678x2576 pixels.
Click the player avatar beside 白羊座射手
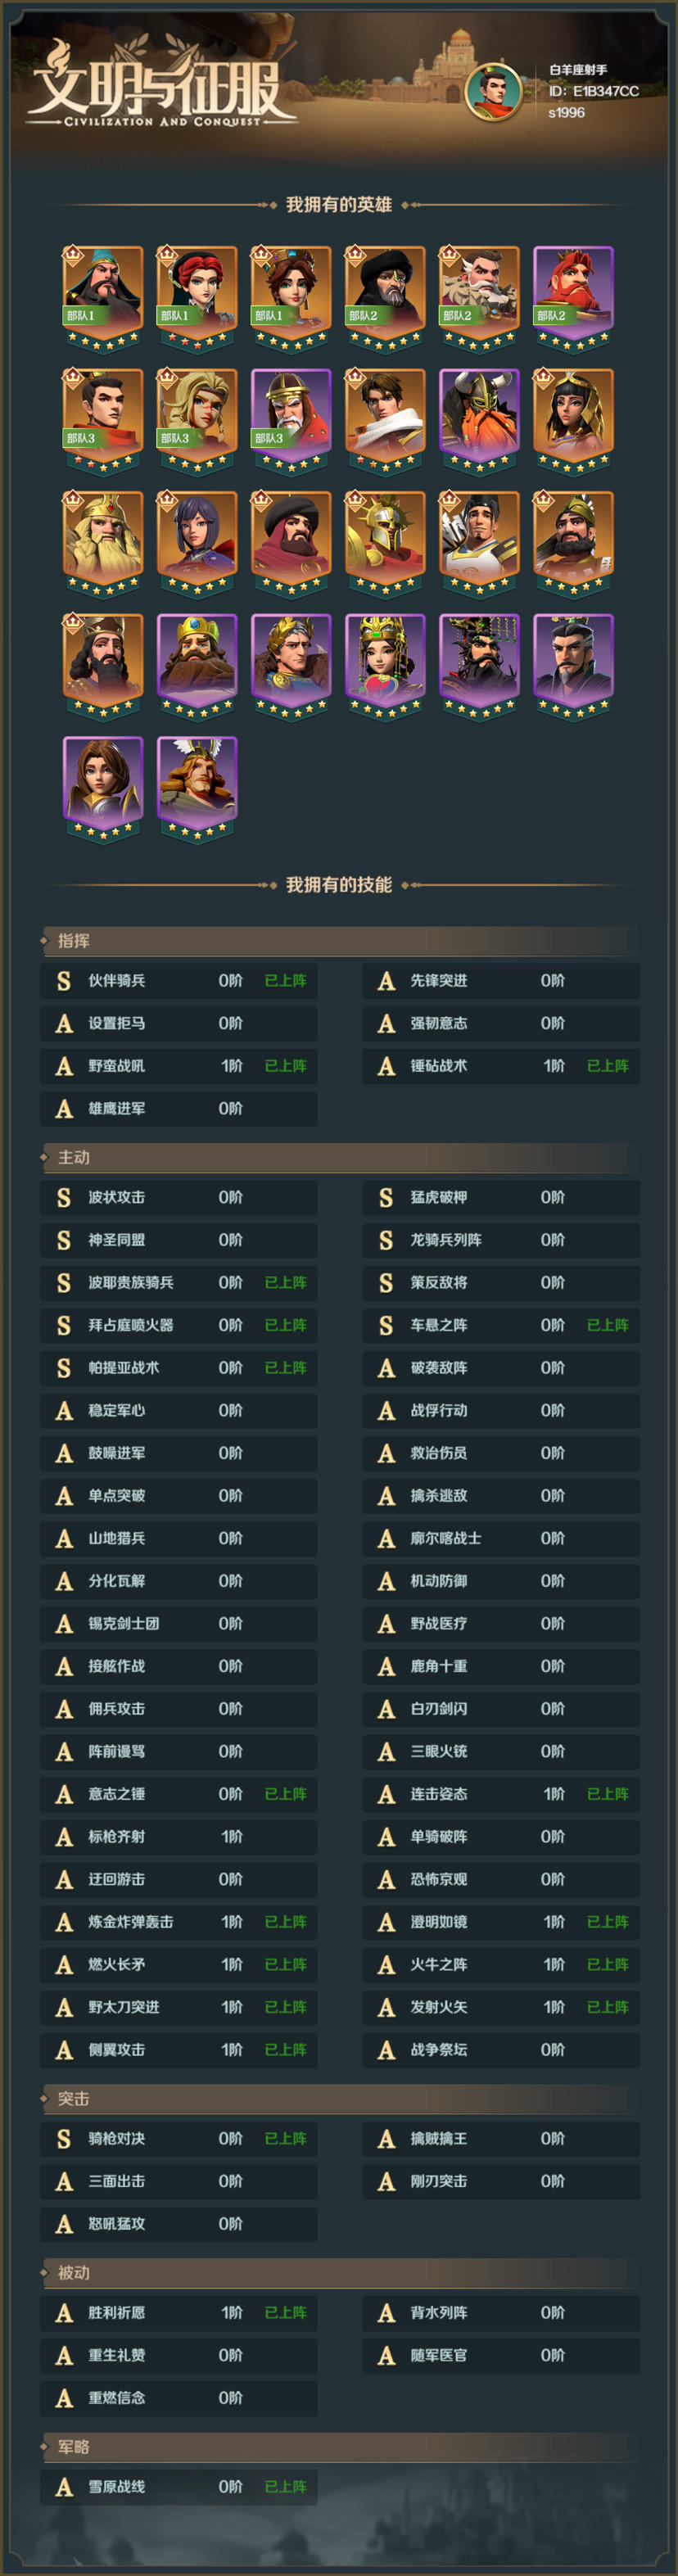[x=494, y=92]
